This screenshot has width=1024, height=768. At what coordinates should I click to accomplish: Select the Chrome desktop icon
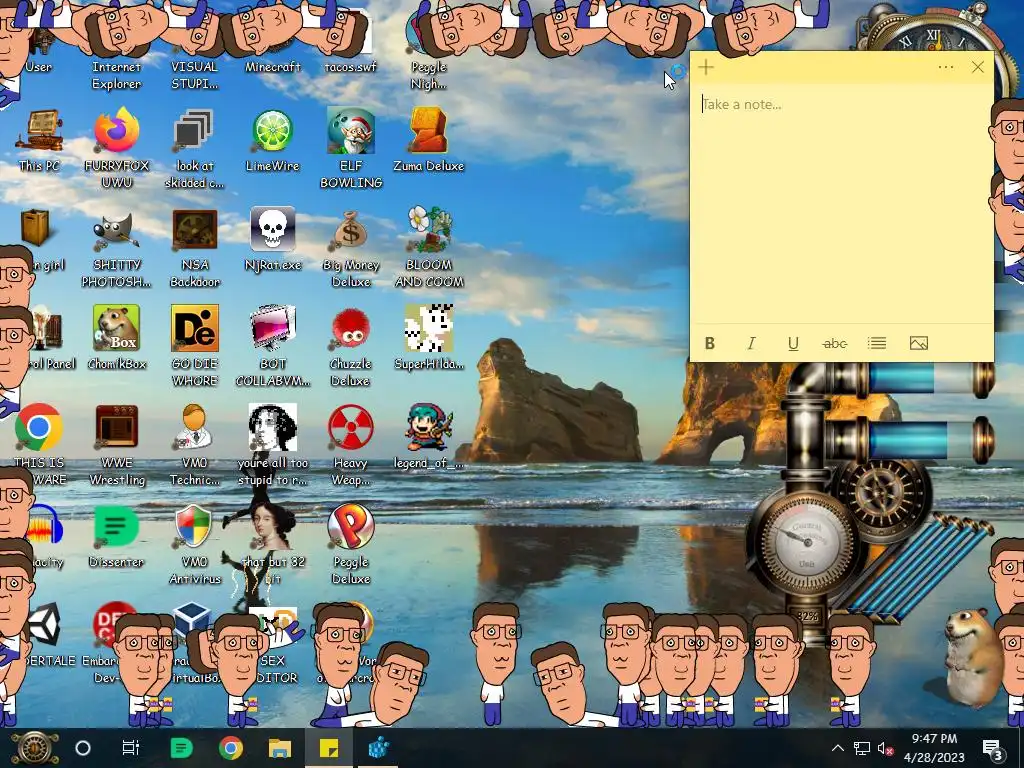click(x=39, y=428)
